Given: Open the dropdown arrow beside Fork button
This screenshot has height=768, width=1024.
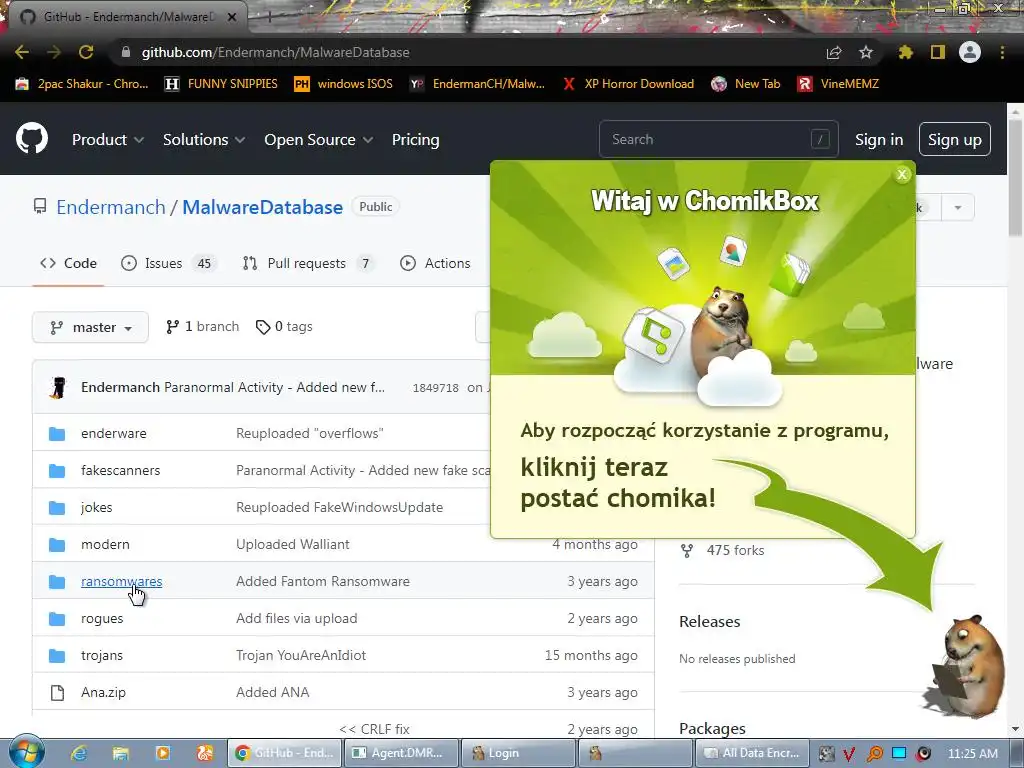Looking at the screenshot, I should pyautogui.click(x=957, y=208).
